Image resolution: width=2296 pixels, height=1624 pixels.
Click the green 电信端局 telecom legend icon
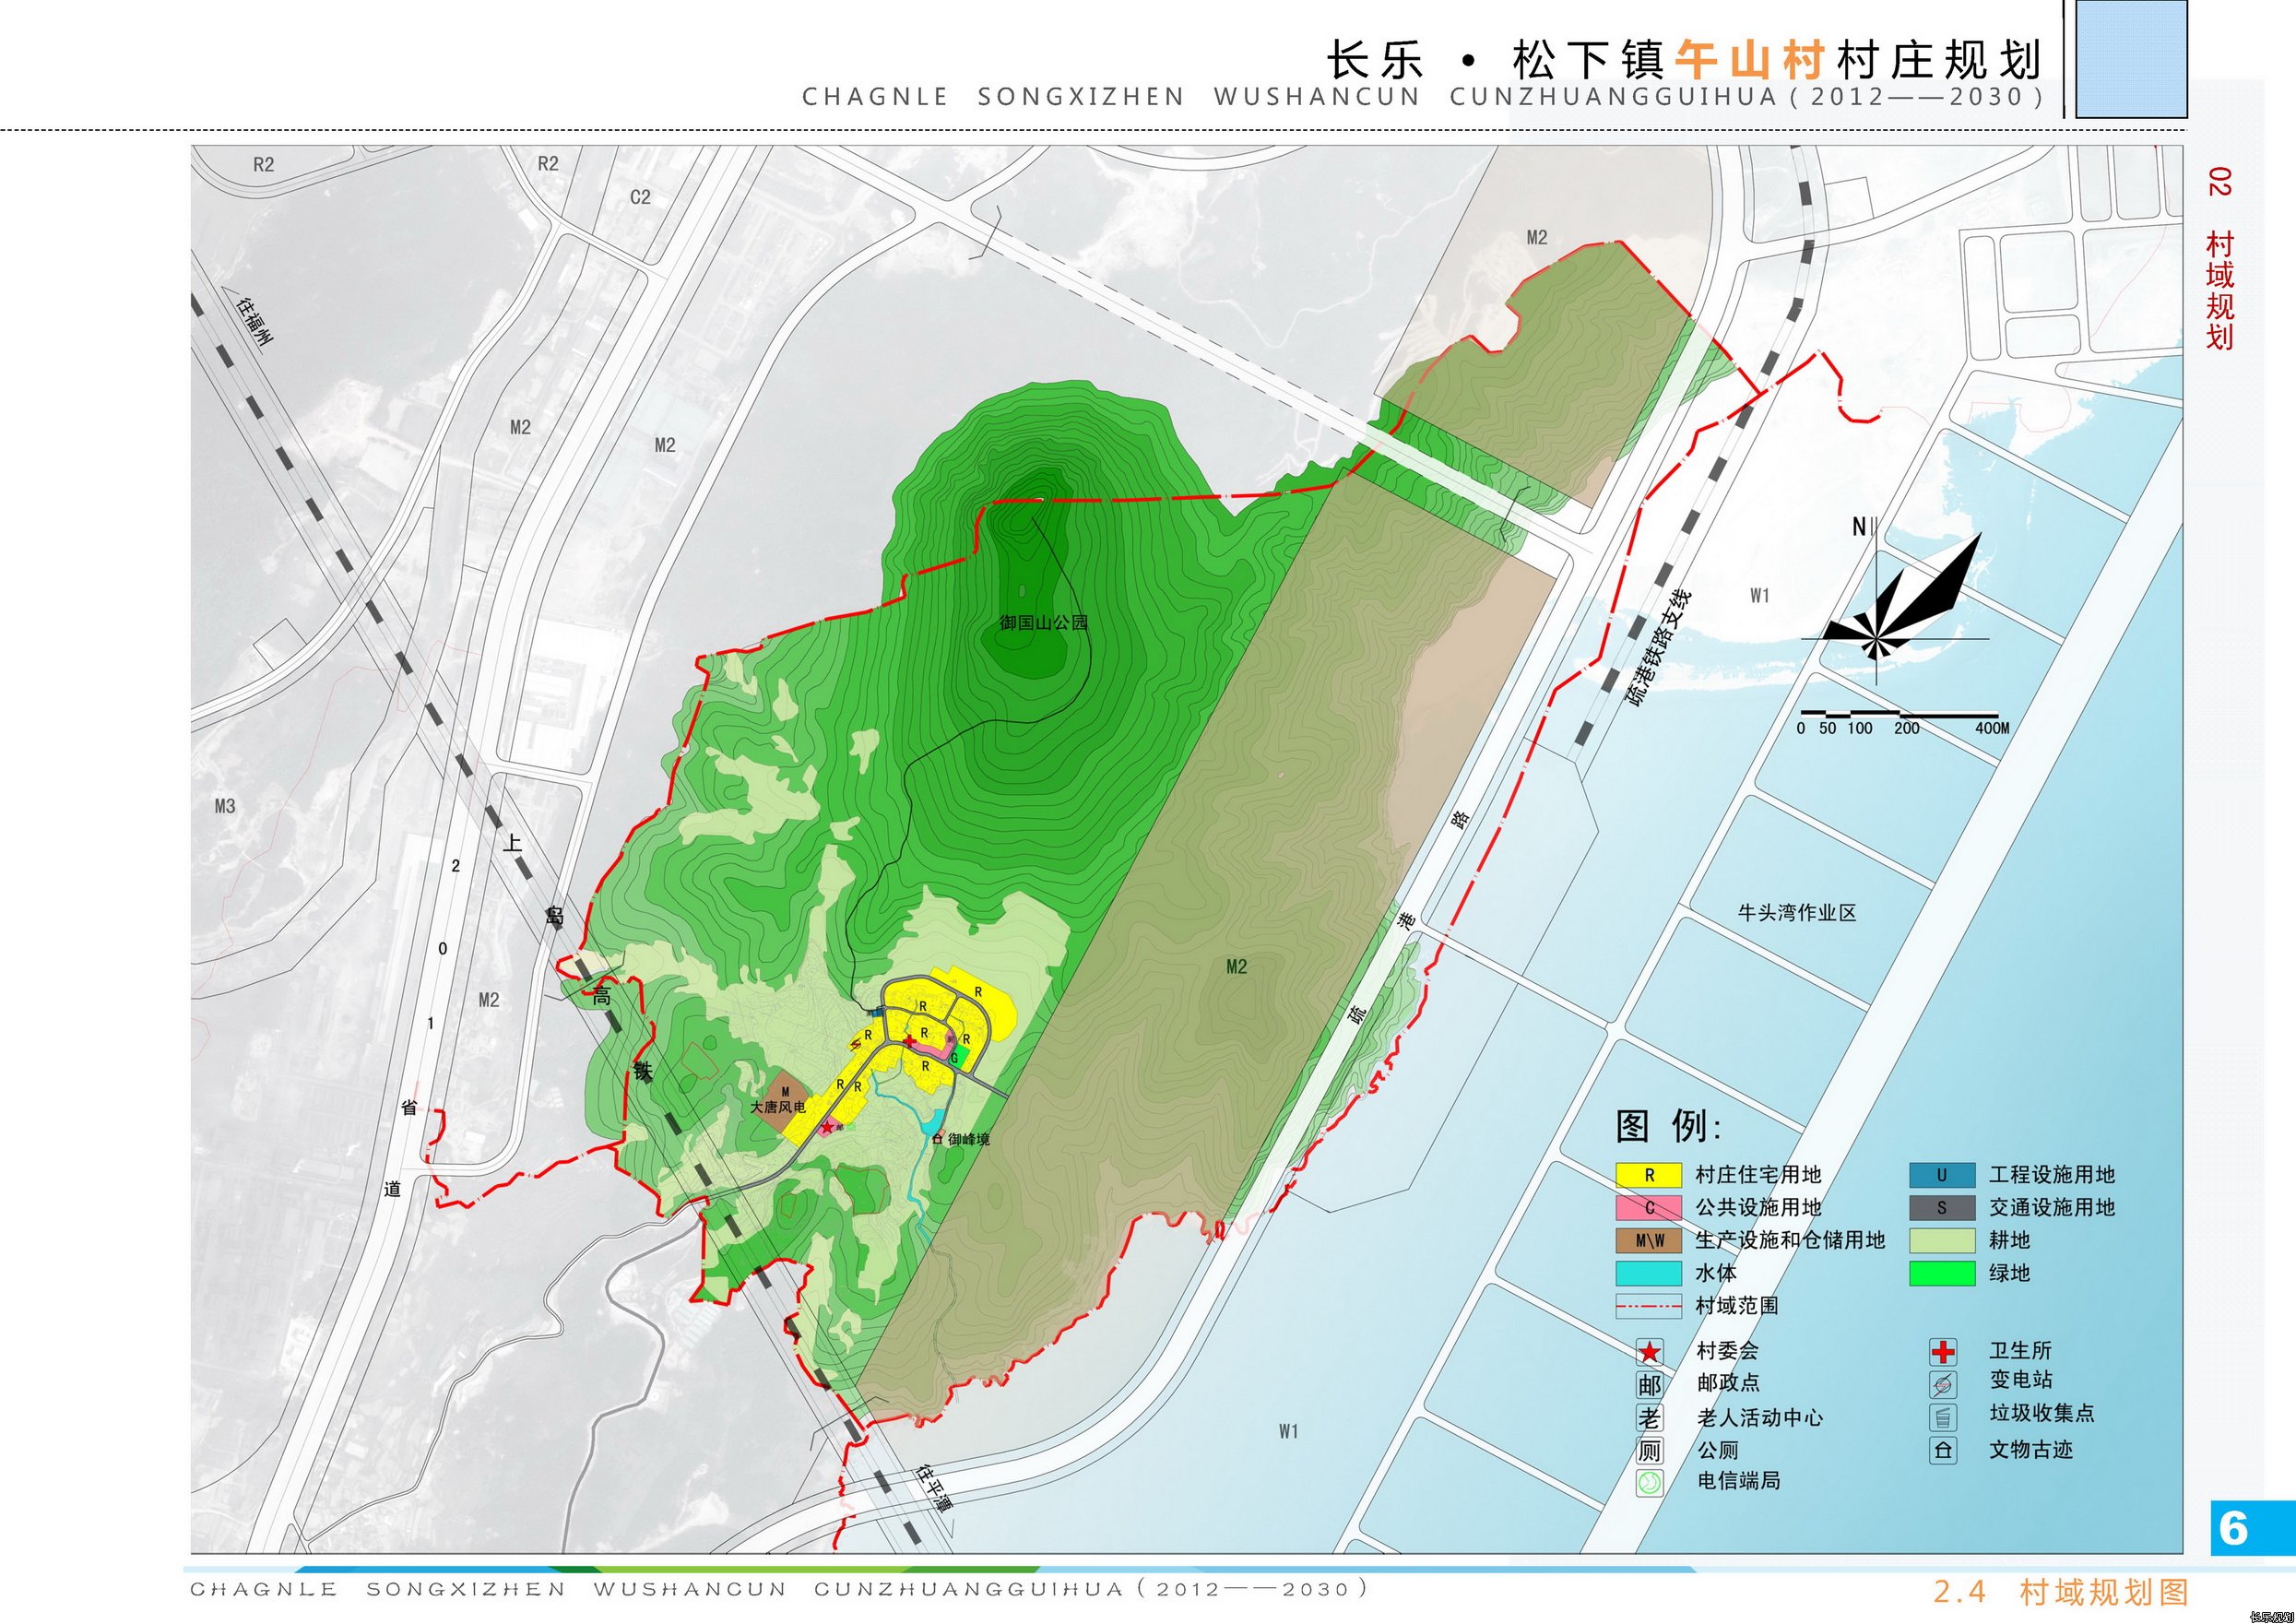(1649, 1482)
